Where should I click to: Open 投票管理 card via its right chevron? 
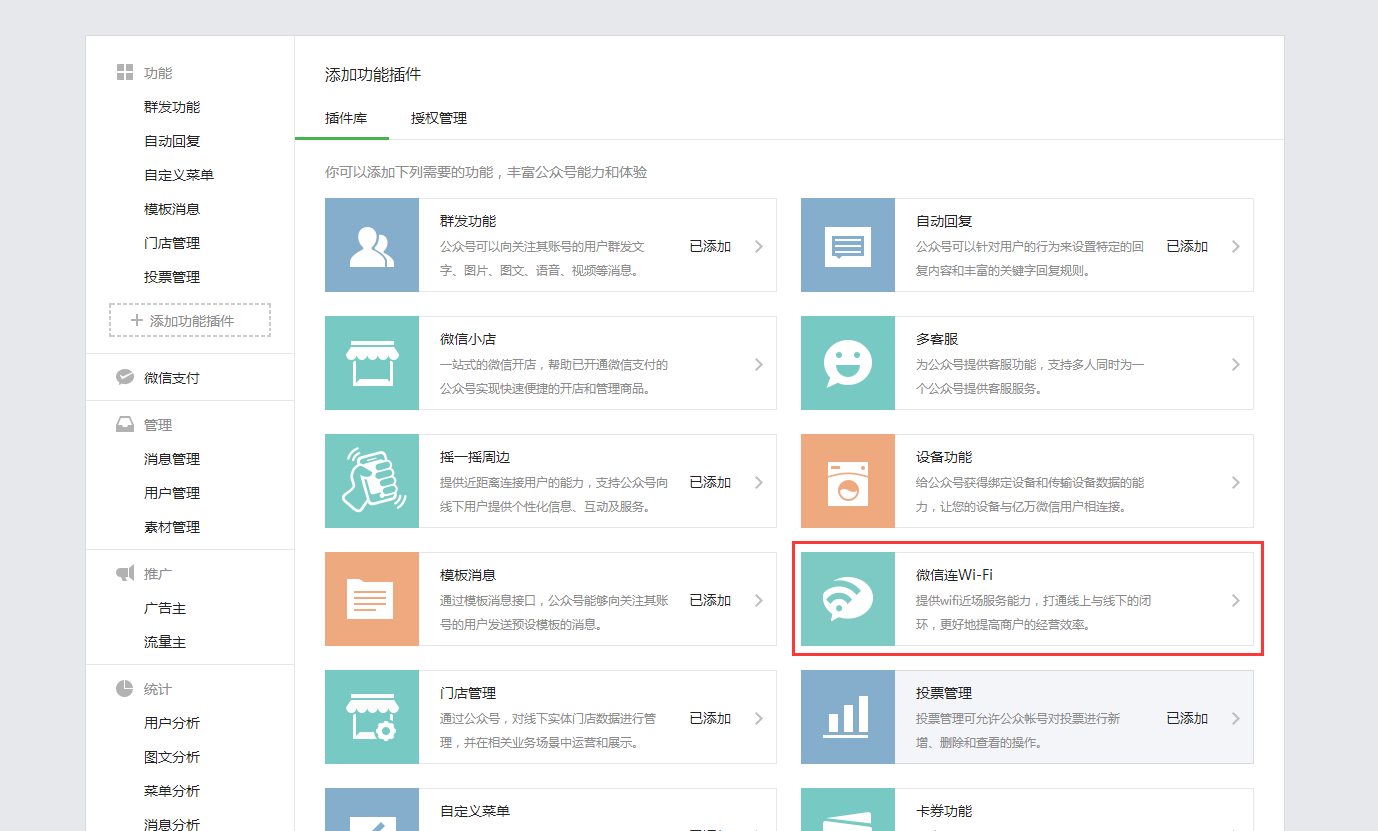1236,718
